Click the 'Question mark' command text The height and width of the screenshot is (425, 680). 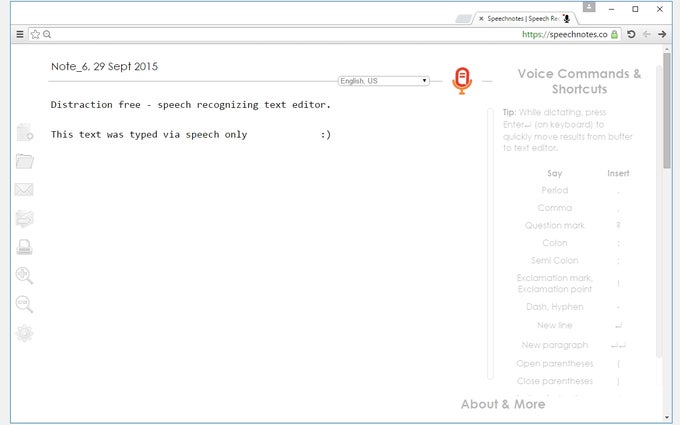coord(555,226)
